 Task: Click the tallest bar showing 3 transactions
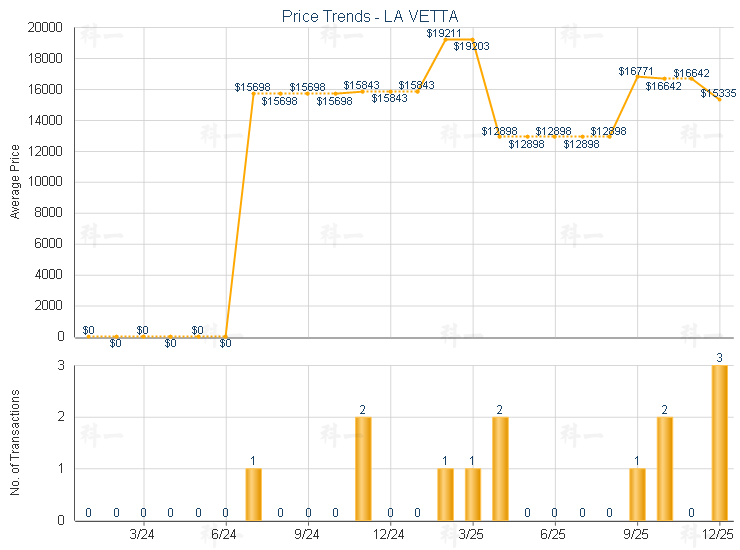tap(719, 442)
